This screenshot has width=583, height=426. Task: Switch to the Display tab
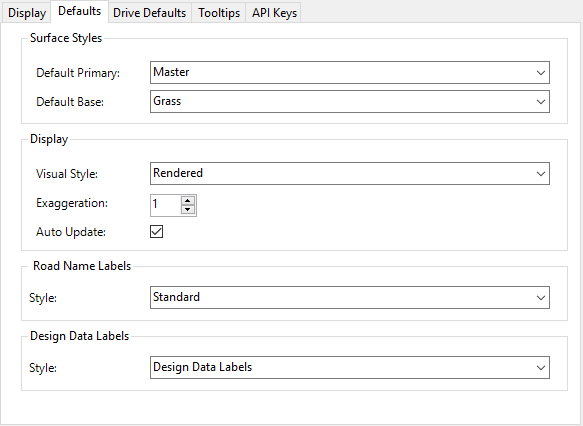click(x=27, y=13)
